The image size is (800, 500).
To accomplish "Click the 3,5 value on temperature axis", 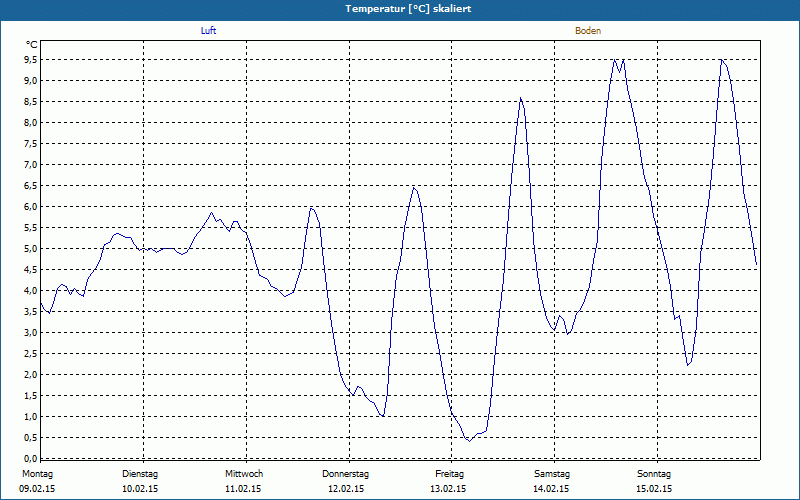I will [30, 311].
